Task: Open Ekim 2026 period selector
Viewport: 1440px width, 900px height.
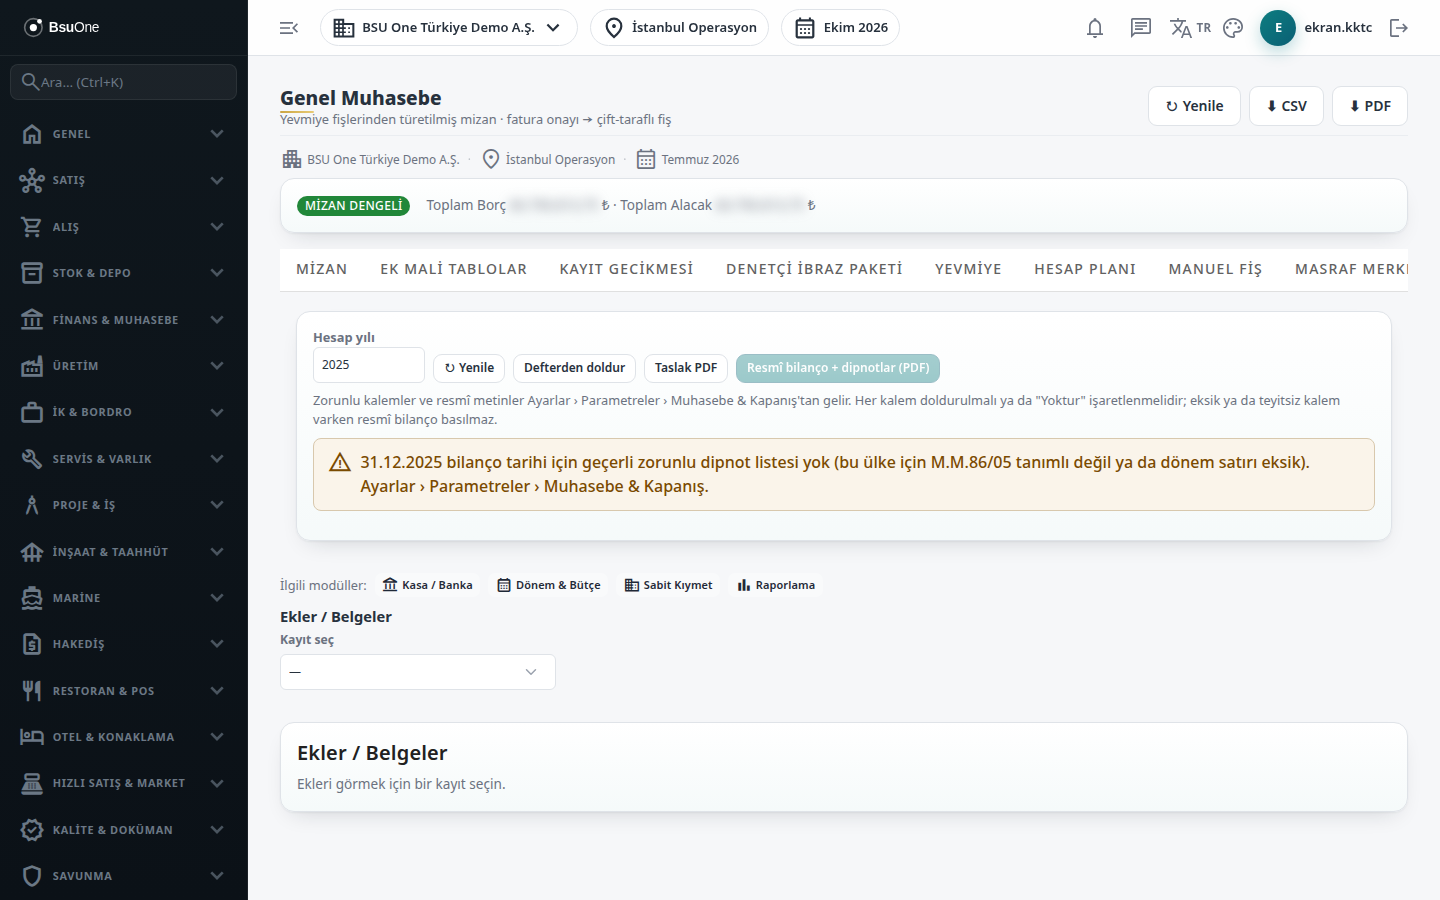Action: coord(840,28)
